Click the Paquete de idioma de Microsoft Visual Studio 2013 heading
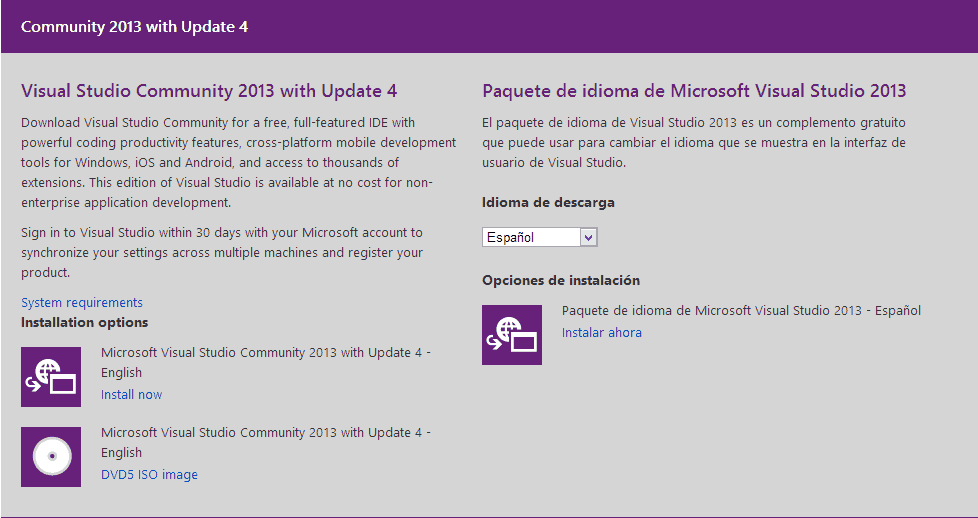The width and height of the screenshot is (978, 518). pos(694,91)
